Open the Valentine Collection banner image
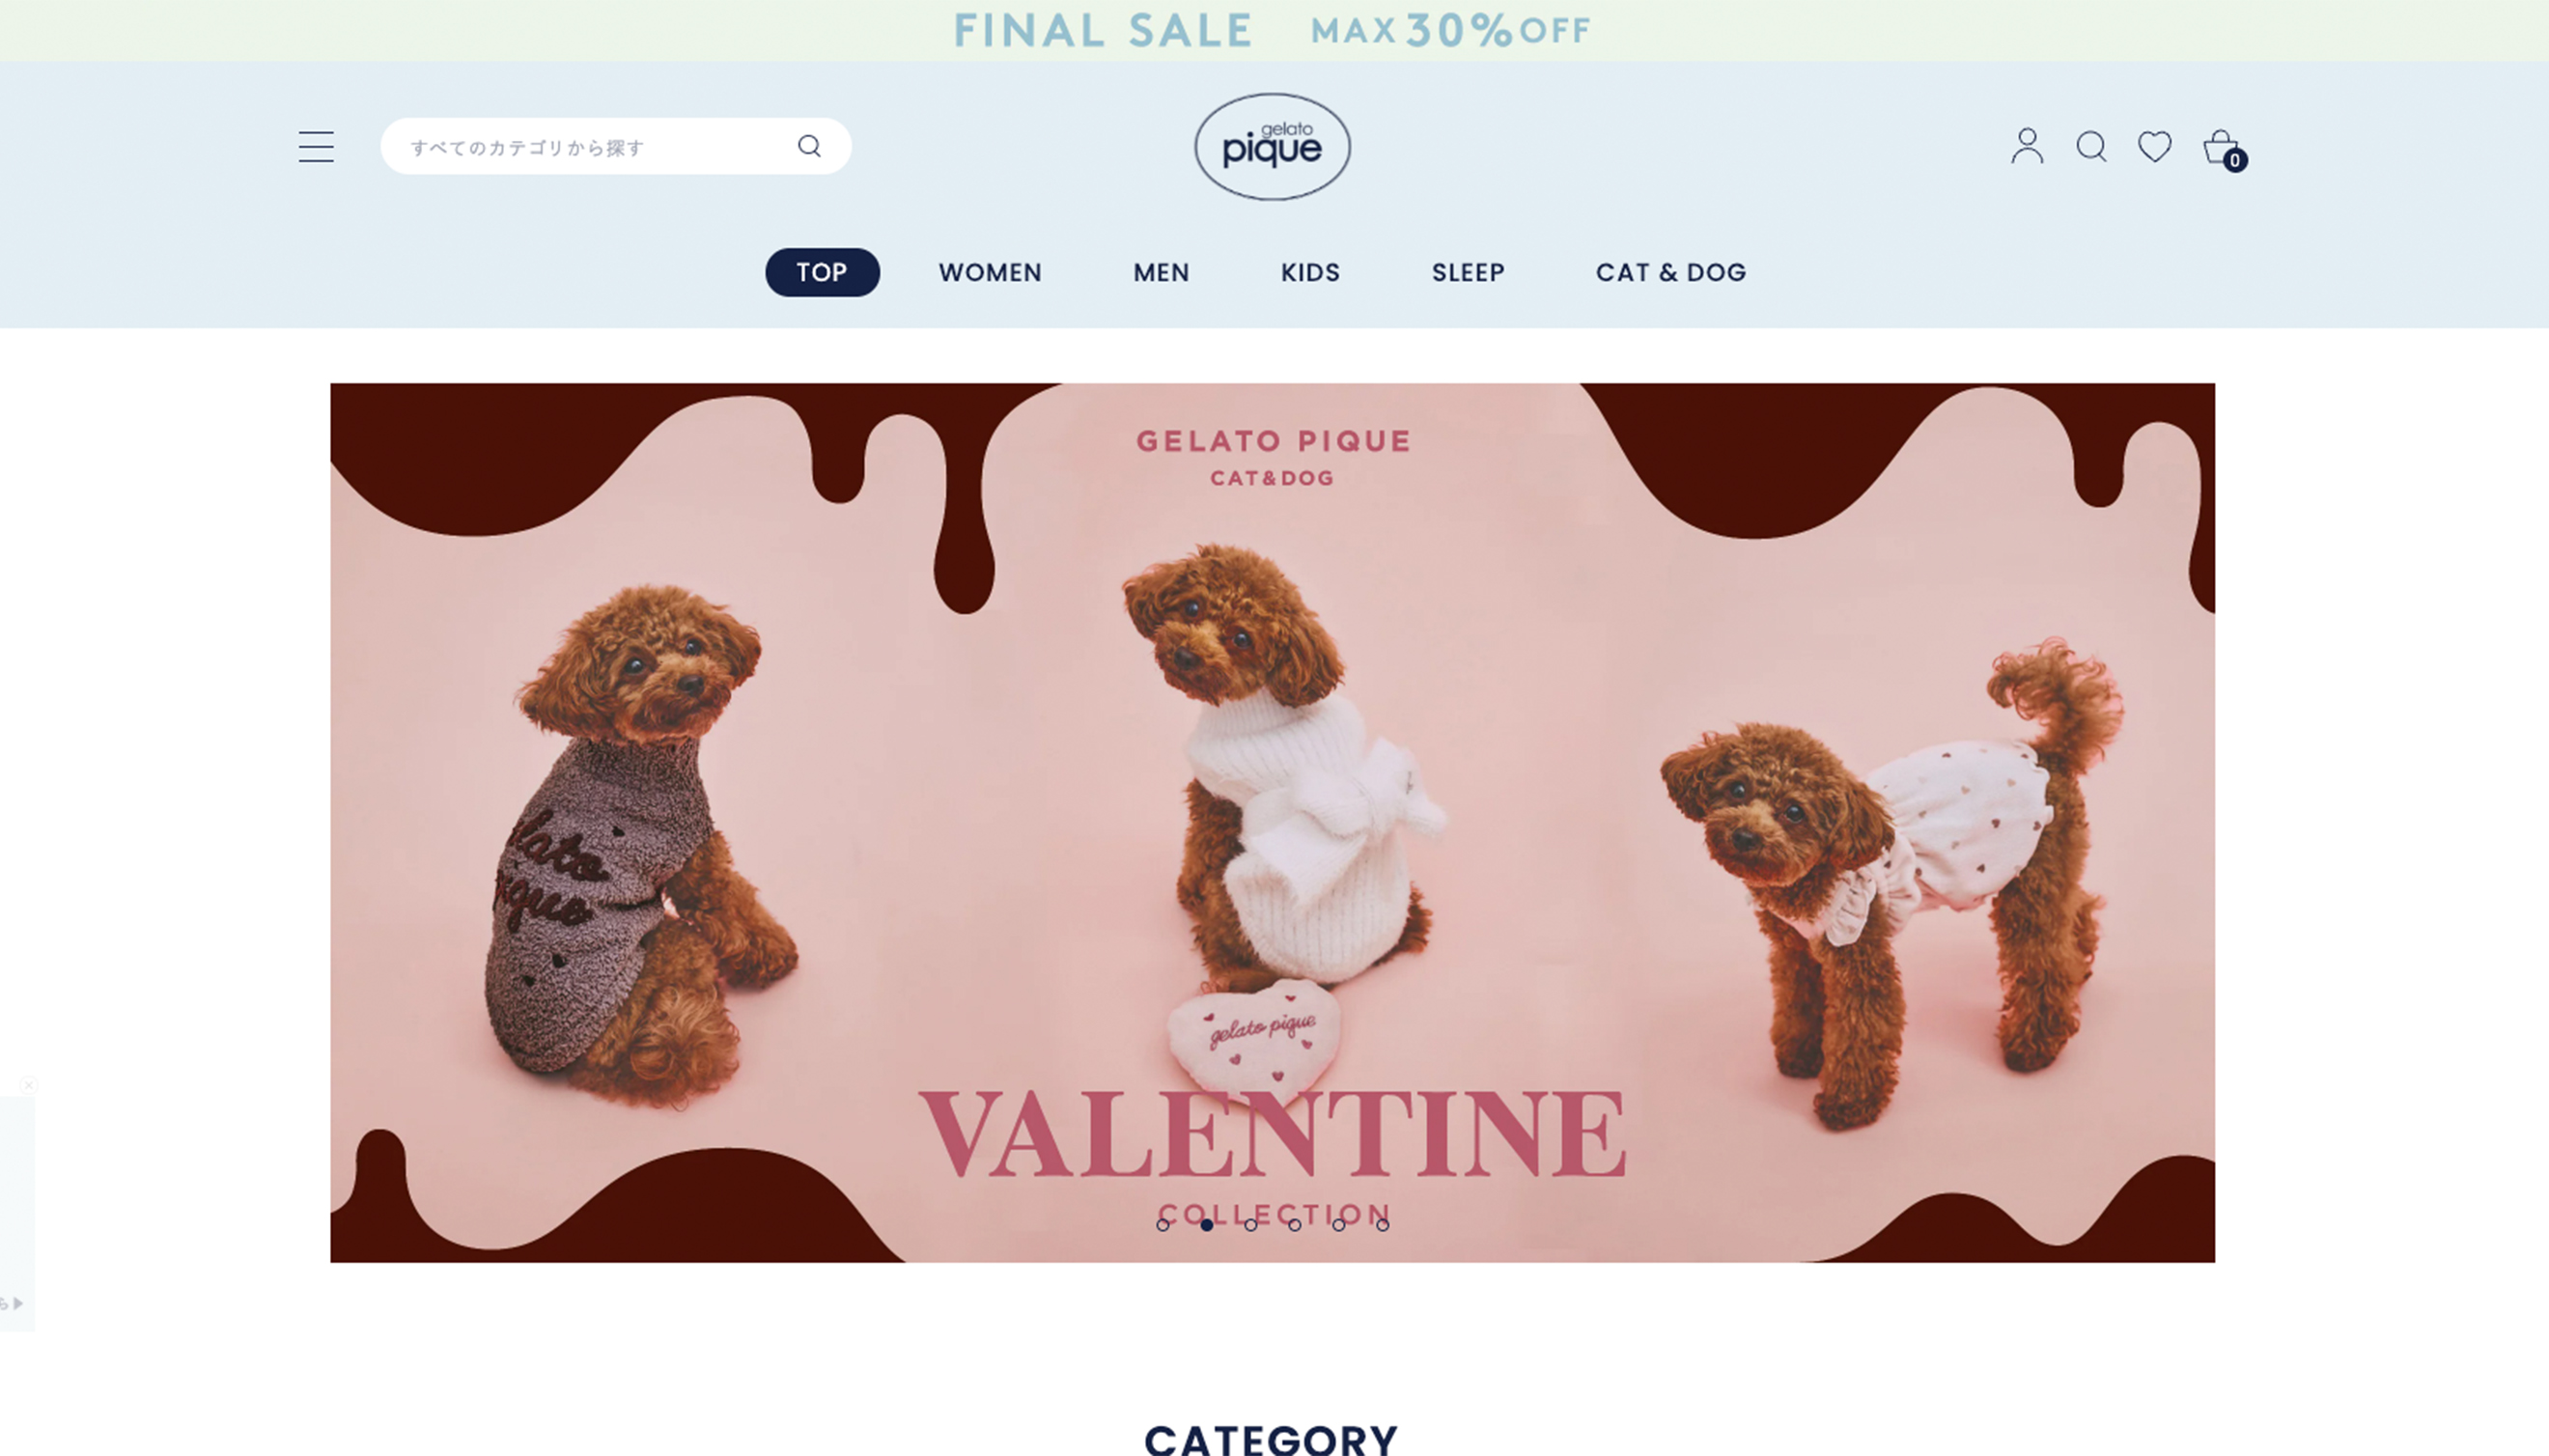The image size is (2549, 1456). click(x=1272, y=822)
